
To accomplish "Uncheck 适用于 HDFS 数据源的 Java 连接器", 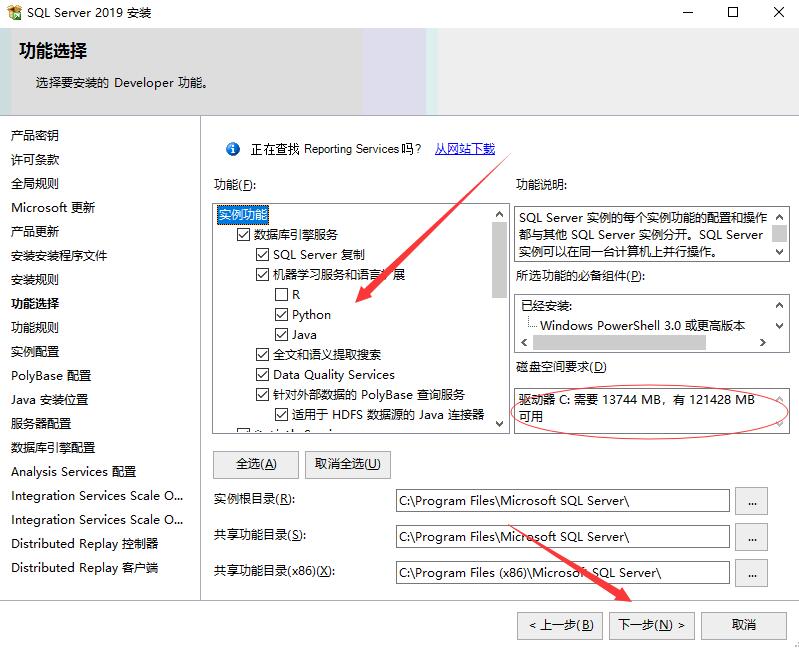I will tap(281, 414).
